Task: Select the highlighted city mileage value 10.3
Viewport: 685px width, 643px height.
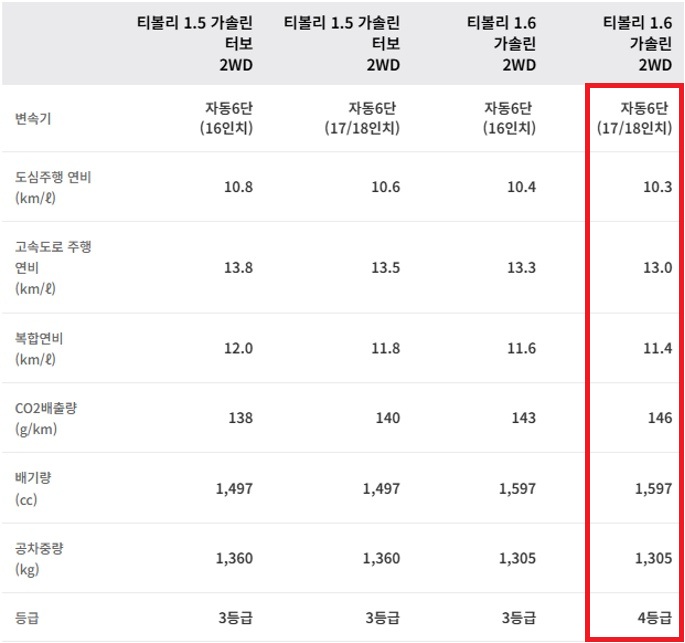Action: coord(658,187)
